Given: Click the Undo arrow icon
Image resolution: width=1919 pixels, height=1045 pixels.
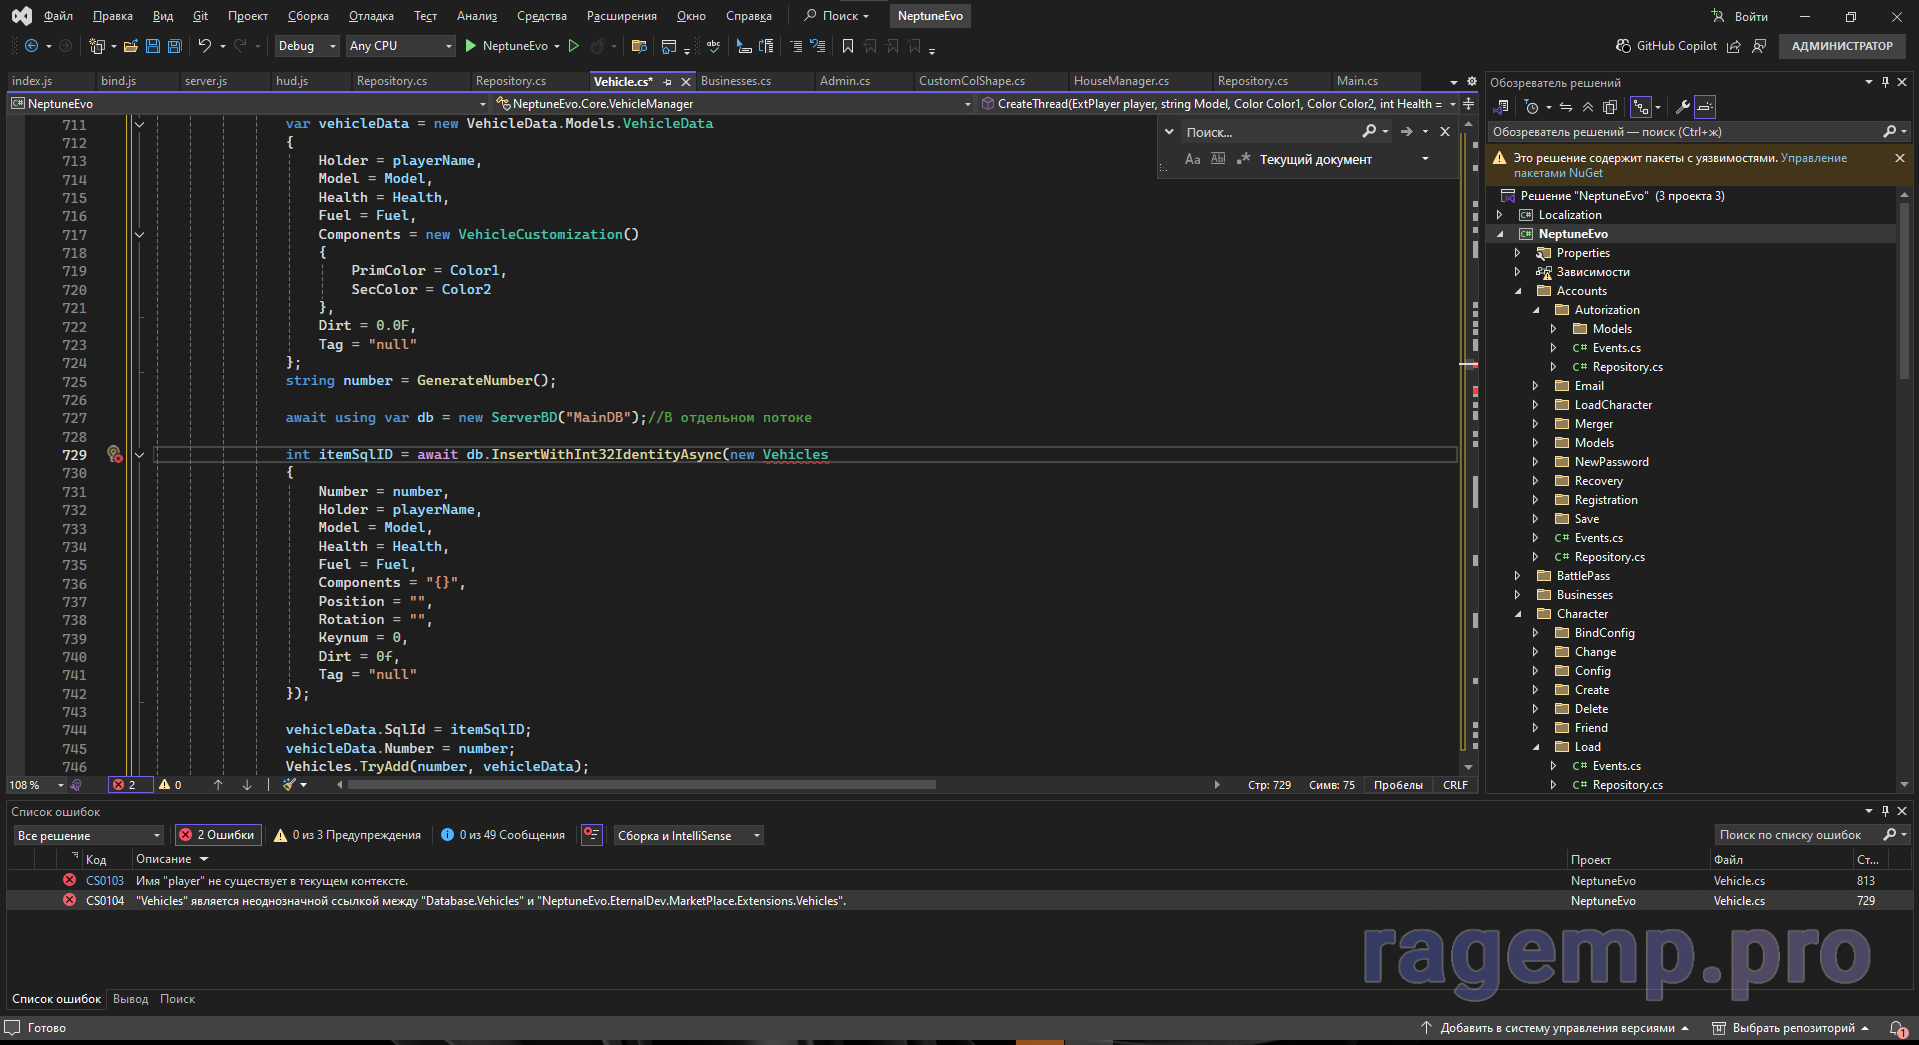Looking at the screenshot, I should pos(204,46).
